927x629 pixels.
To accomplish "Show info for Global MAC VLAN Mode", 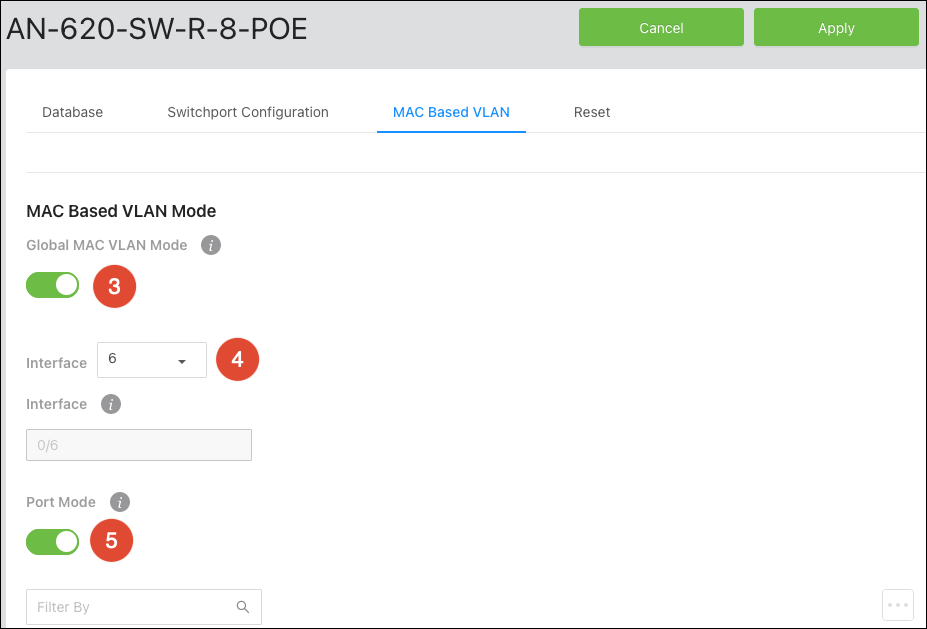I will pos(210,245).
